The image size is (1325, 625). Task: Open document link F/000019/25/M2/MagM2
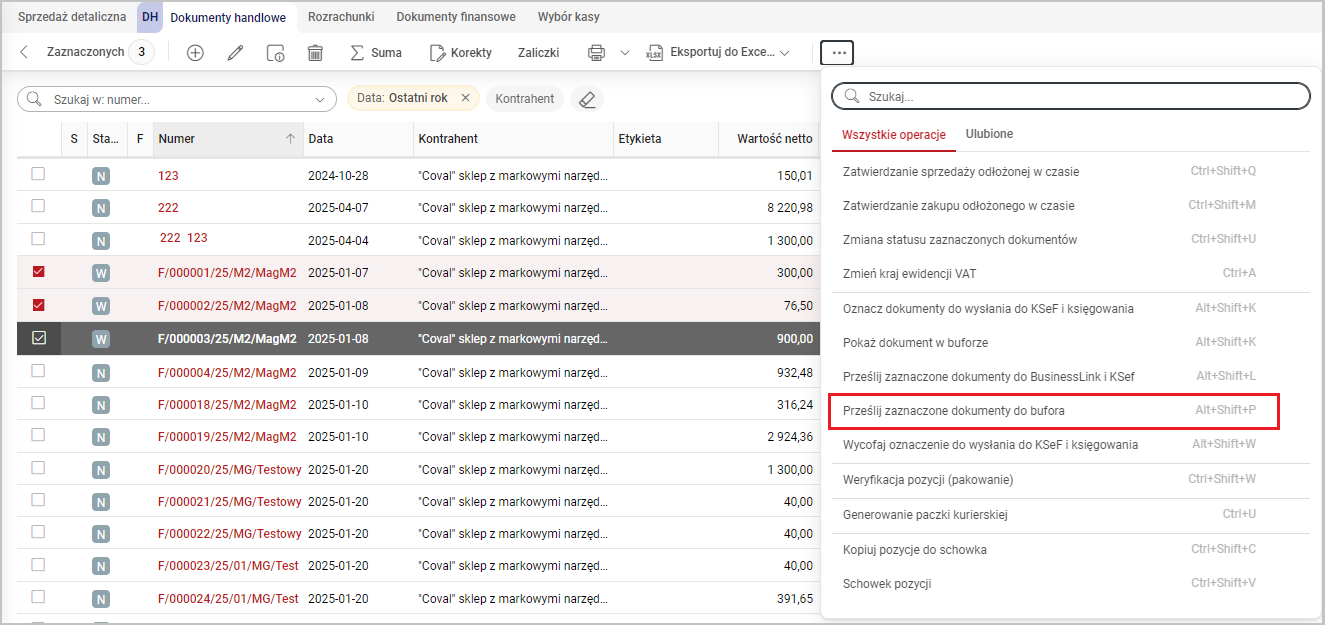[227, 437]
